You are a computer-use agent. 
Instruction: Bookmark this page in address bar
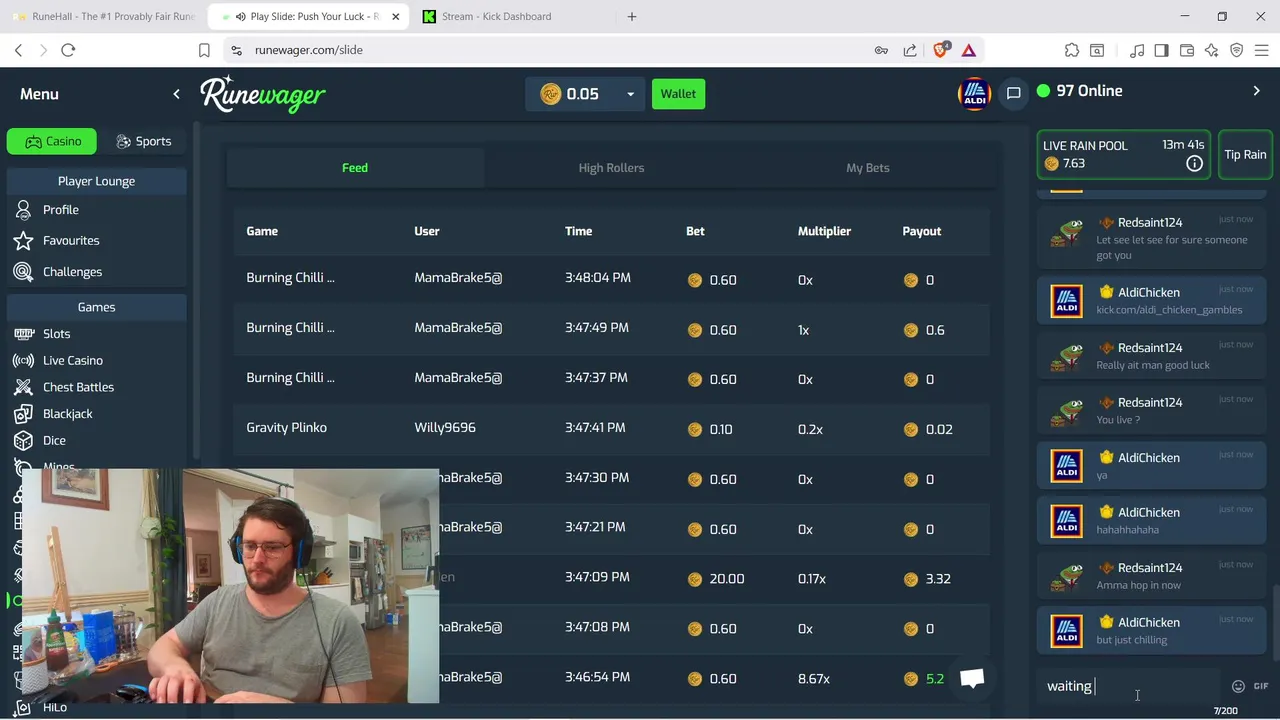[204, 50]
